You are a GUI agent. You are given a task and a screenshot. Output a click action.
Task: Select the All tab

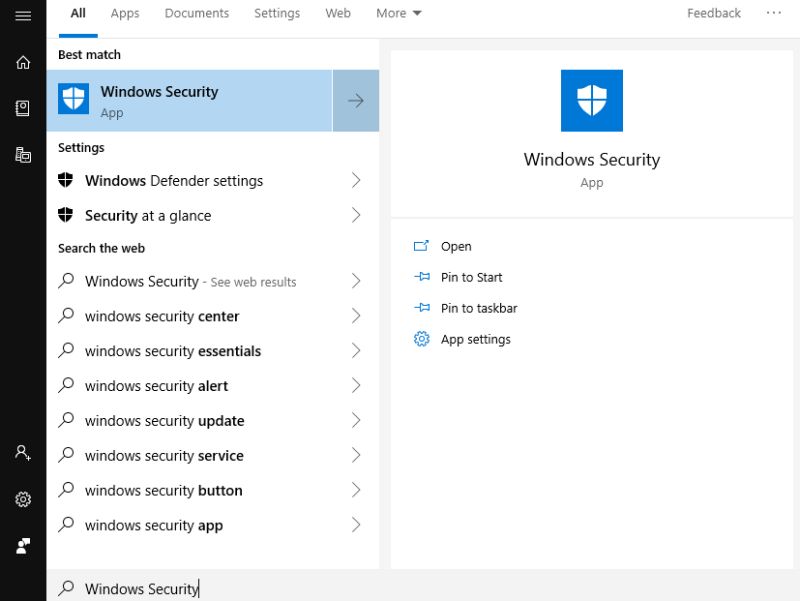point(78,13)
